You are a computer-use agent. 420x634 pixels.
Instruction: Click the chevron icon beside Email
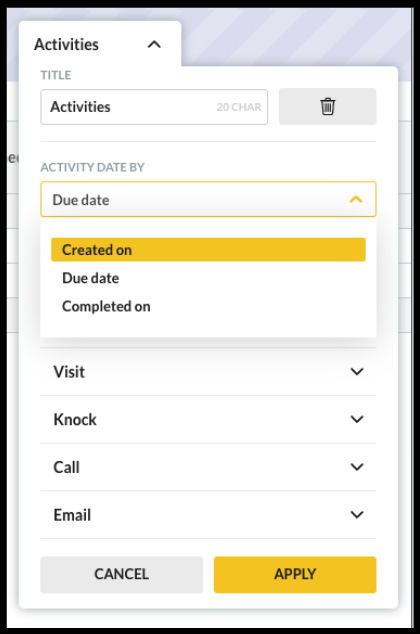click(357, 515)
